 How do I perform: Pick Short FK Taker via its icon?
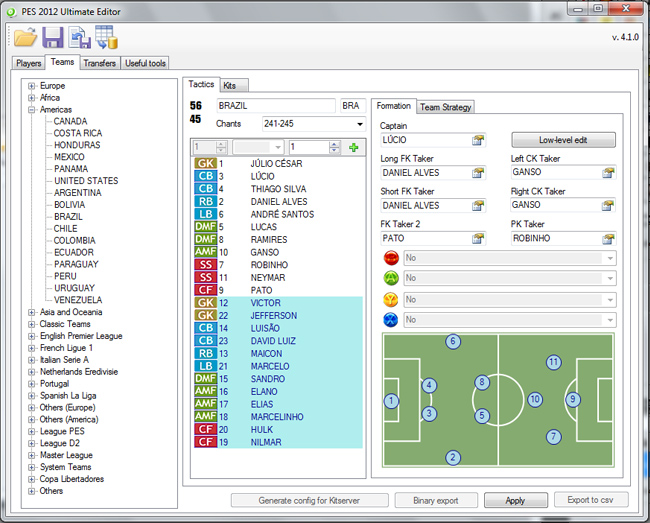click(478, 206)
